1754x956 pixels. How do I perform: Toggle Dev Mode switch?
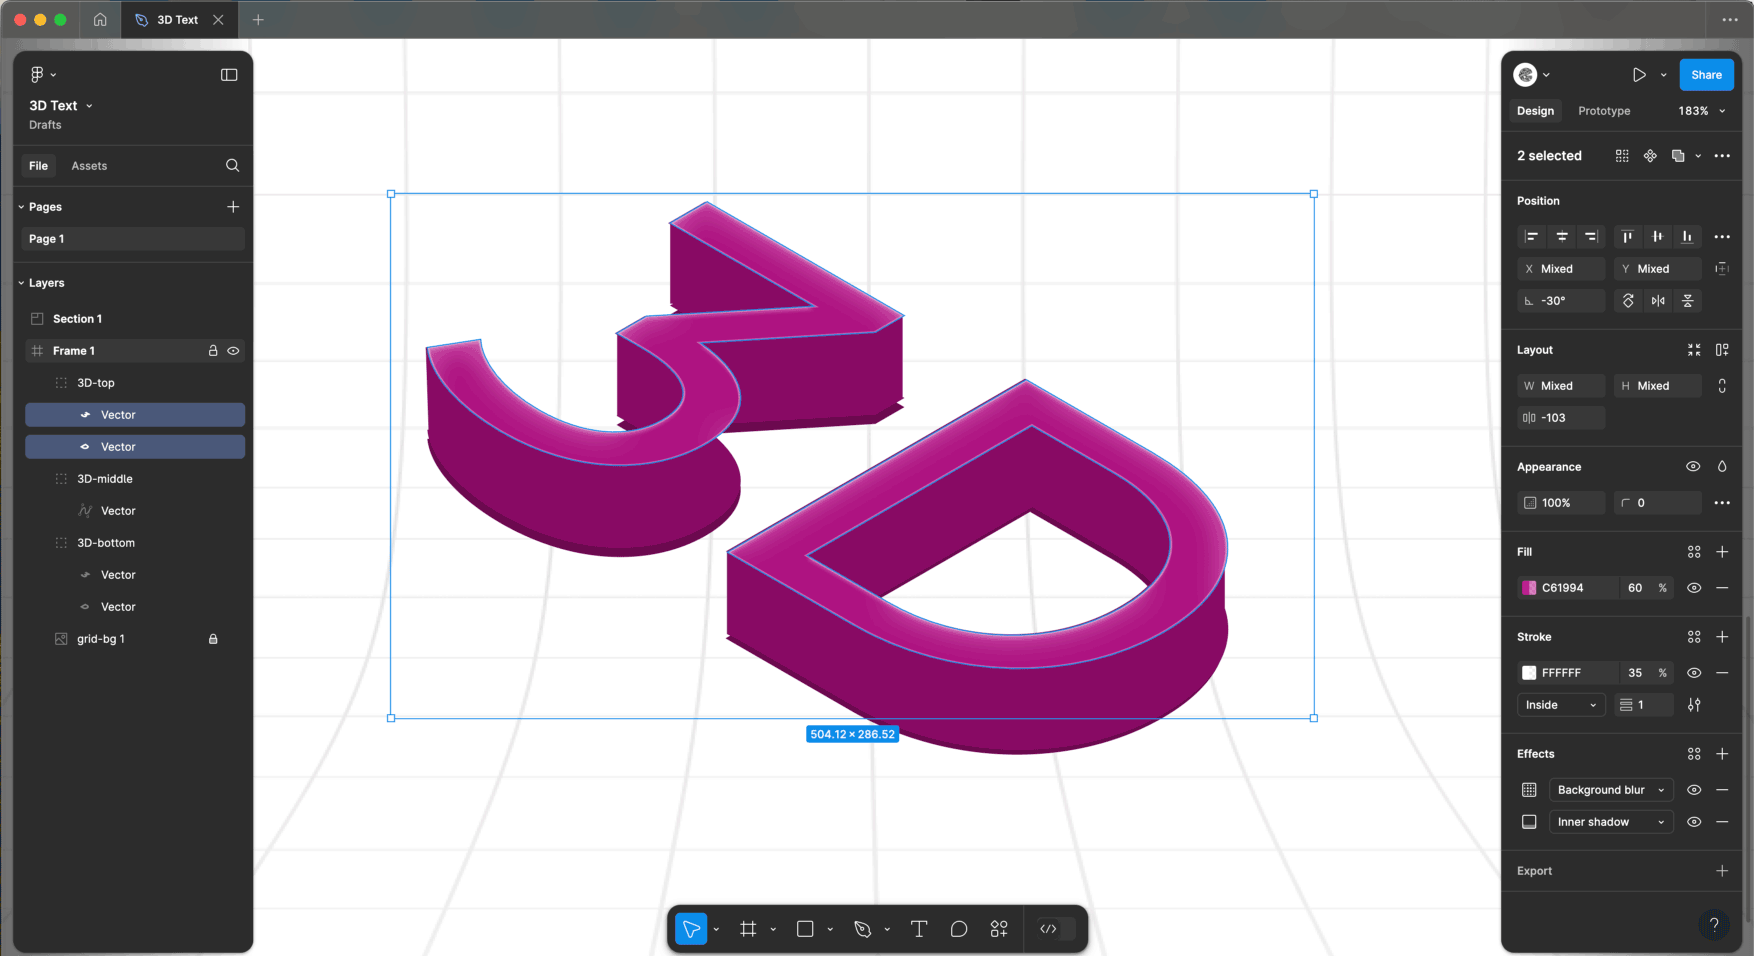[x=1057, y=929]
